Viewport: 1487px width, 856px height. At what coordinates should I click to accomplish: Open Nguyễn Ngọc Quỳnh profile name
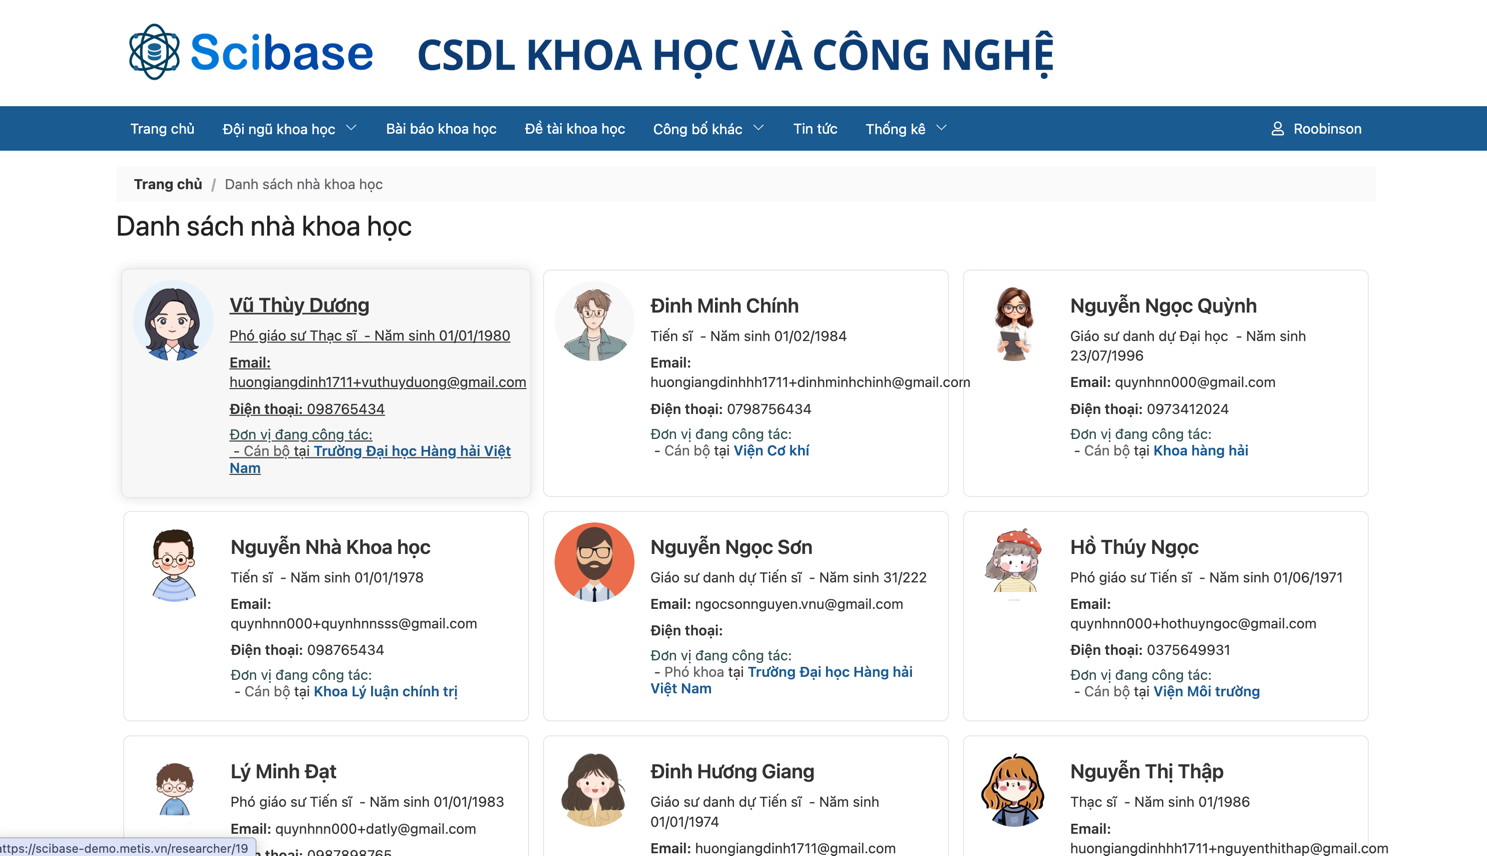click(x=1163, y=306)
